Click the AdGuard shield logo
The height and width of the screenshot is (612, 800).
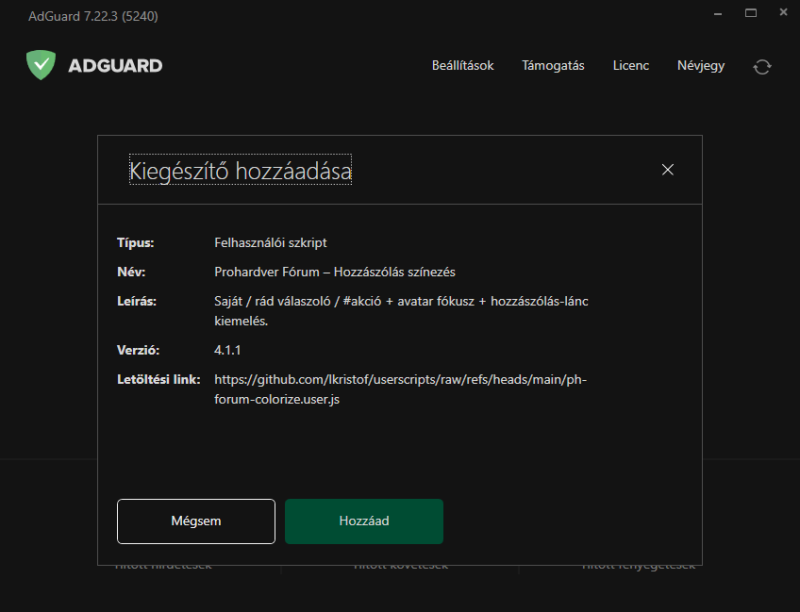(41, 65)
